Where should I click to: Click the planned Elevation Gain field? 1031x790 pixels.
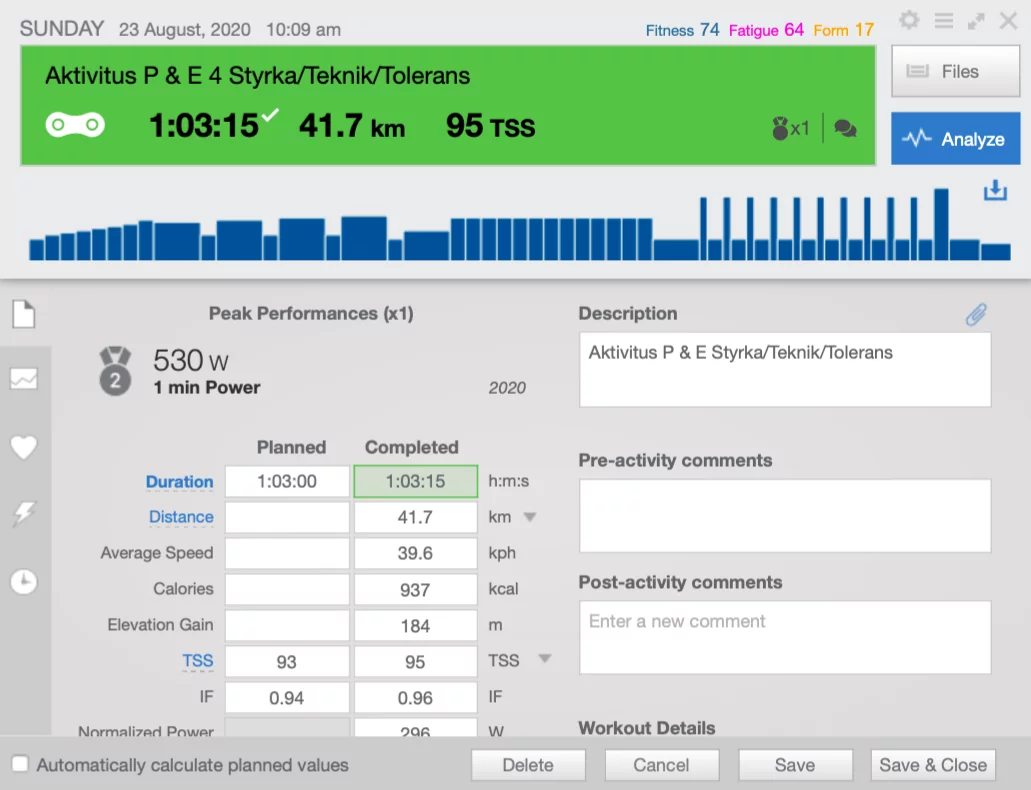click(x=287, y=626)
